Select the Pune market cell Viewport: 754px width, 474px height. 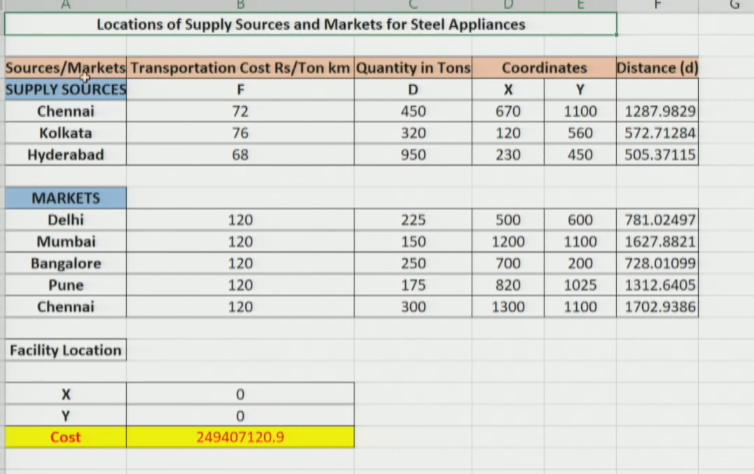coord(66,285)
